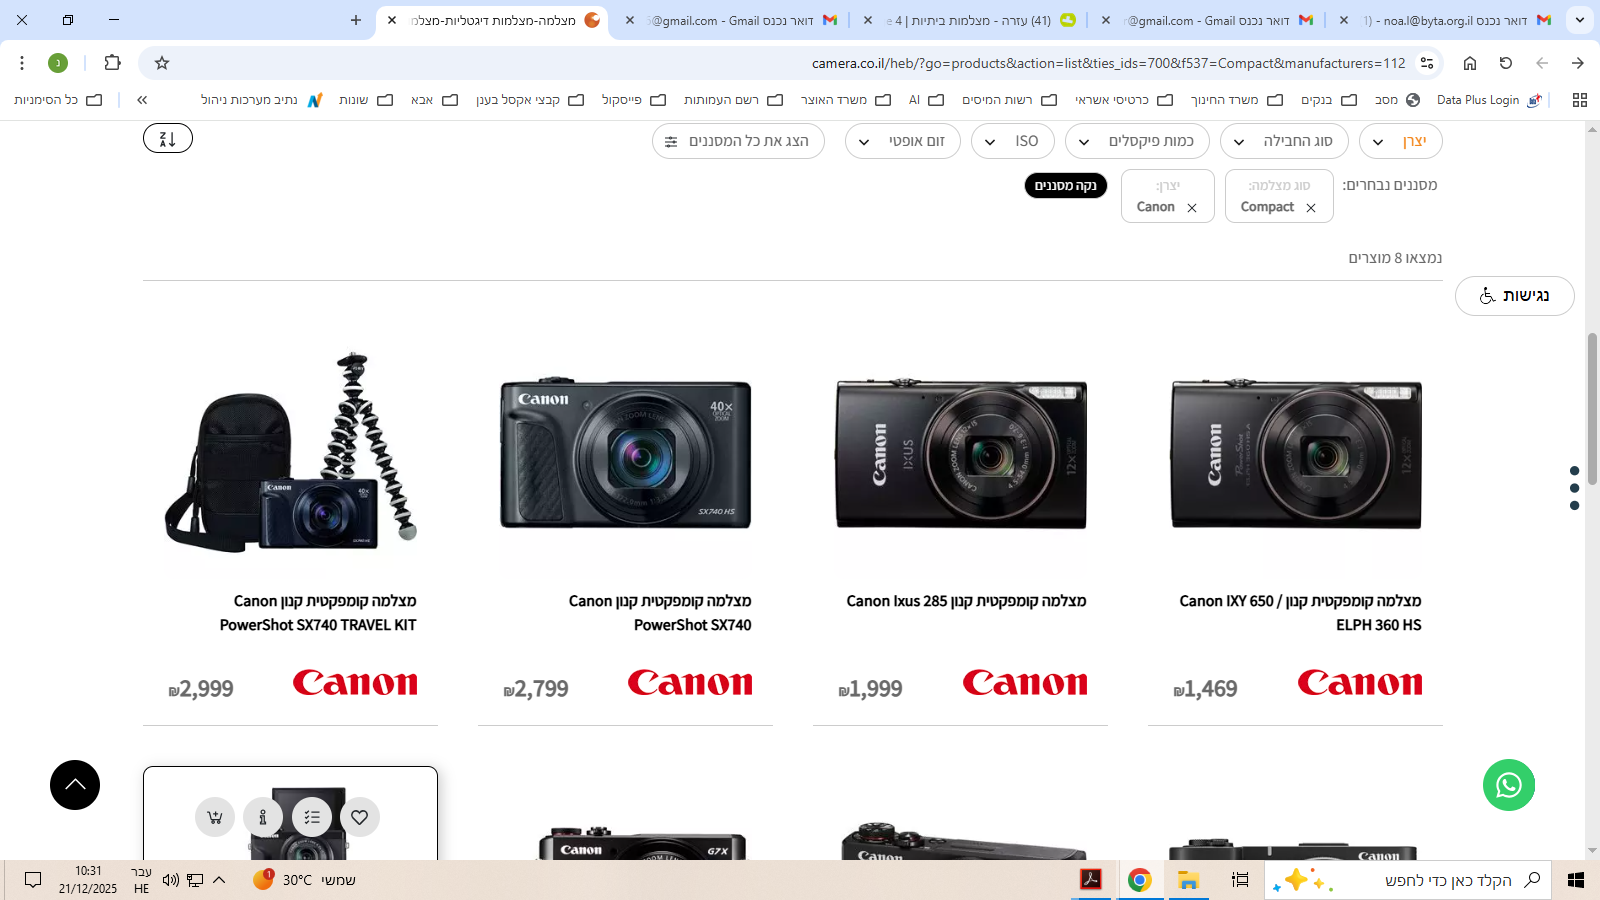
Task: Open the Chrome three-dot menu
Action: pyautogui.click(x=22, y=63)
